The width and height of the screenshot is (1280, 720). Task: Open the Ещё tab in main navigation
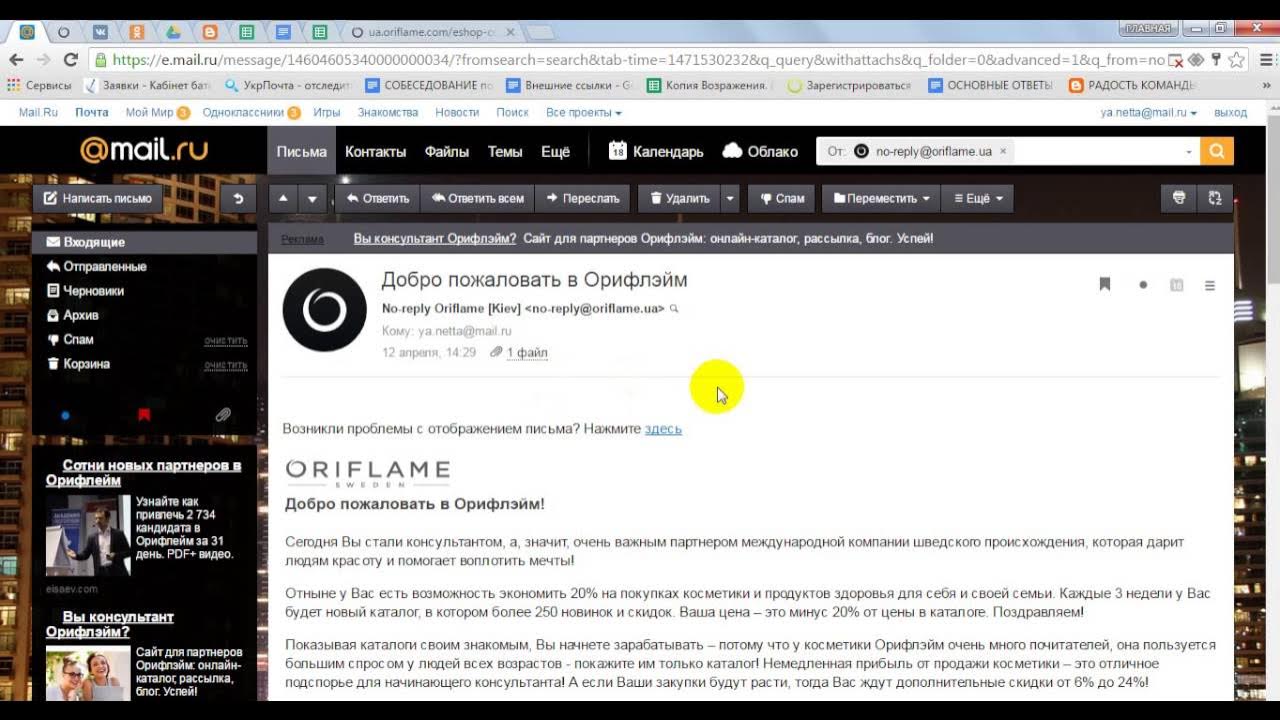pos(555,151)
